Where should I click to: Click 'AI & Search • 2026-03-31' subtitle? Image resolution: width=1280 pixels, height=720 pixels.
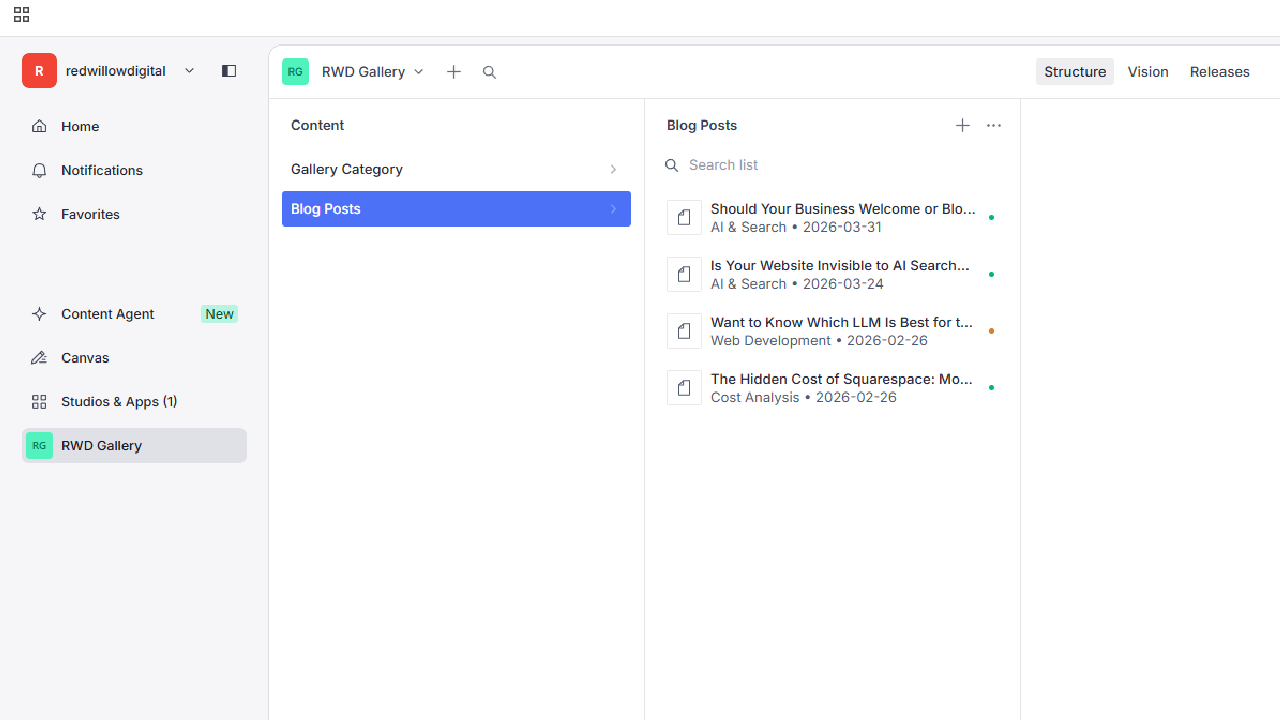point(796,227)
